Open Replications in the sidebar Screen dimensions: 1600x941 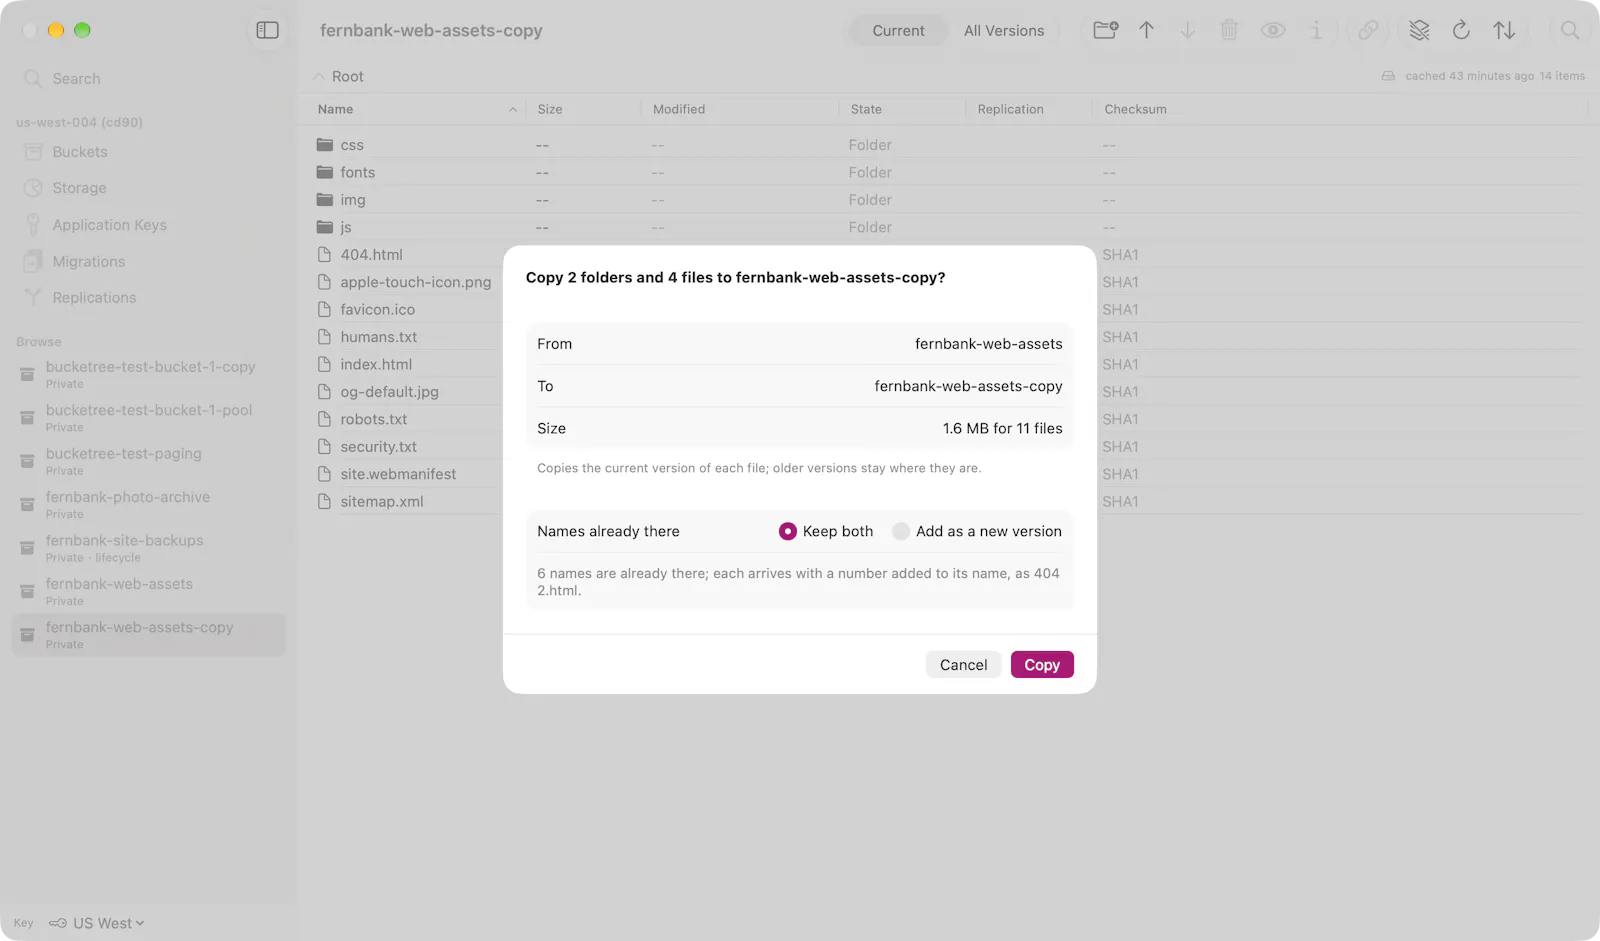coord(150,298)
